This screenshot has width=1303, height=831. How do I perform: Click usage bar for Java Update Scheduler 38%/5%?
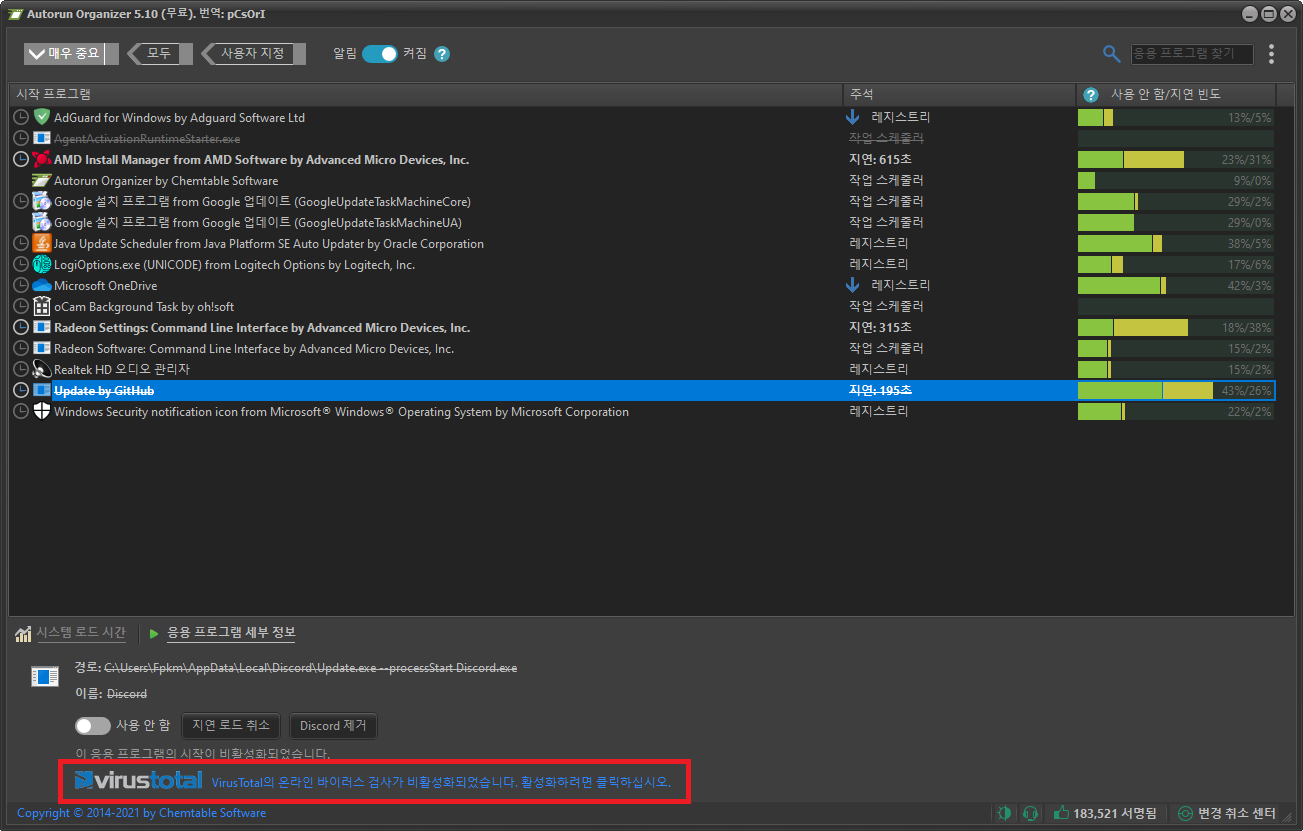(x=1176, y=243)
